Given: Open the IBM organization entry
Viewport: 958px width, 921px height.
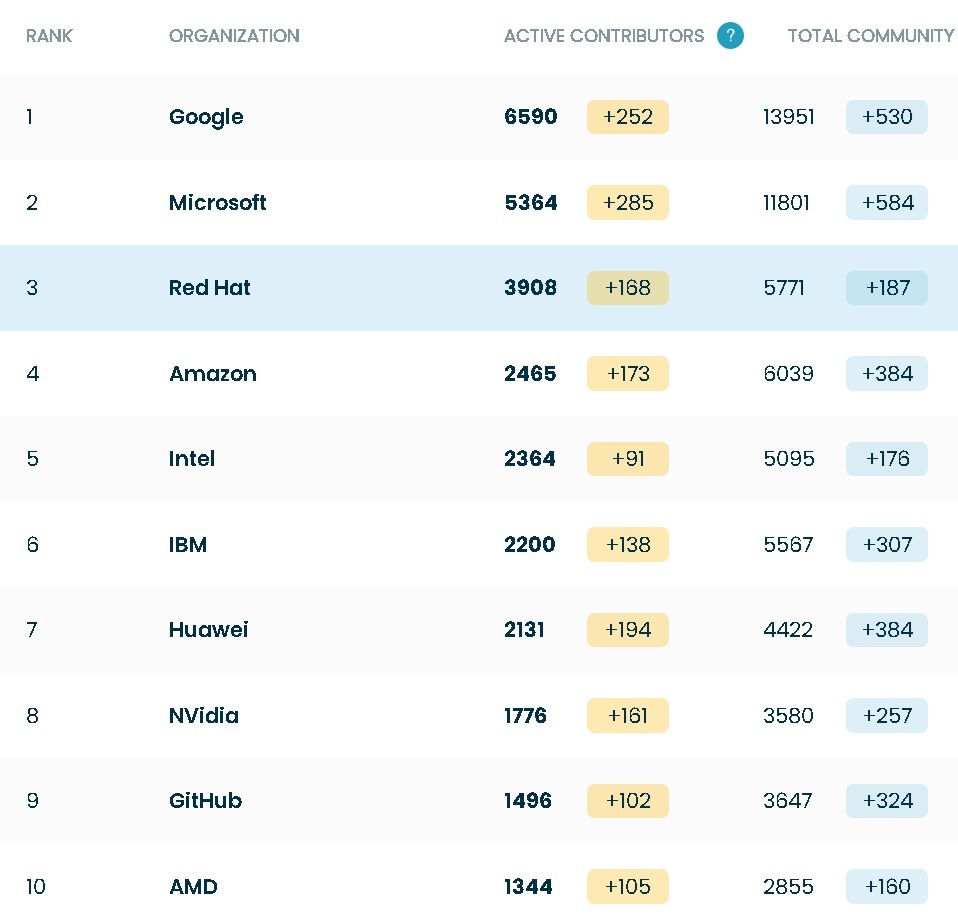Looking at the screenshot, I should [188, 545].
